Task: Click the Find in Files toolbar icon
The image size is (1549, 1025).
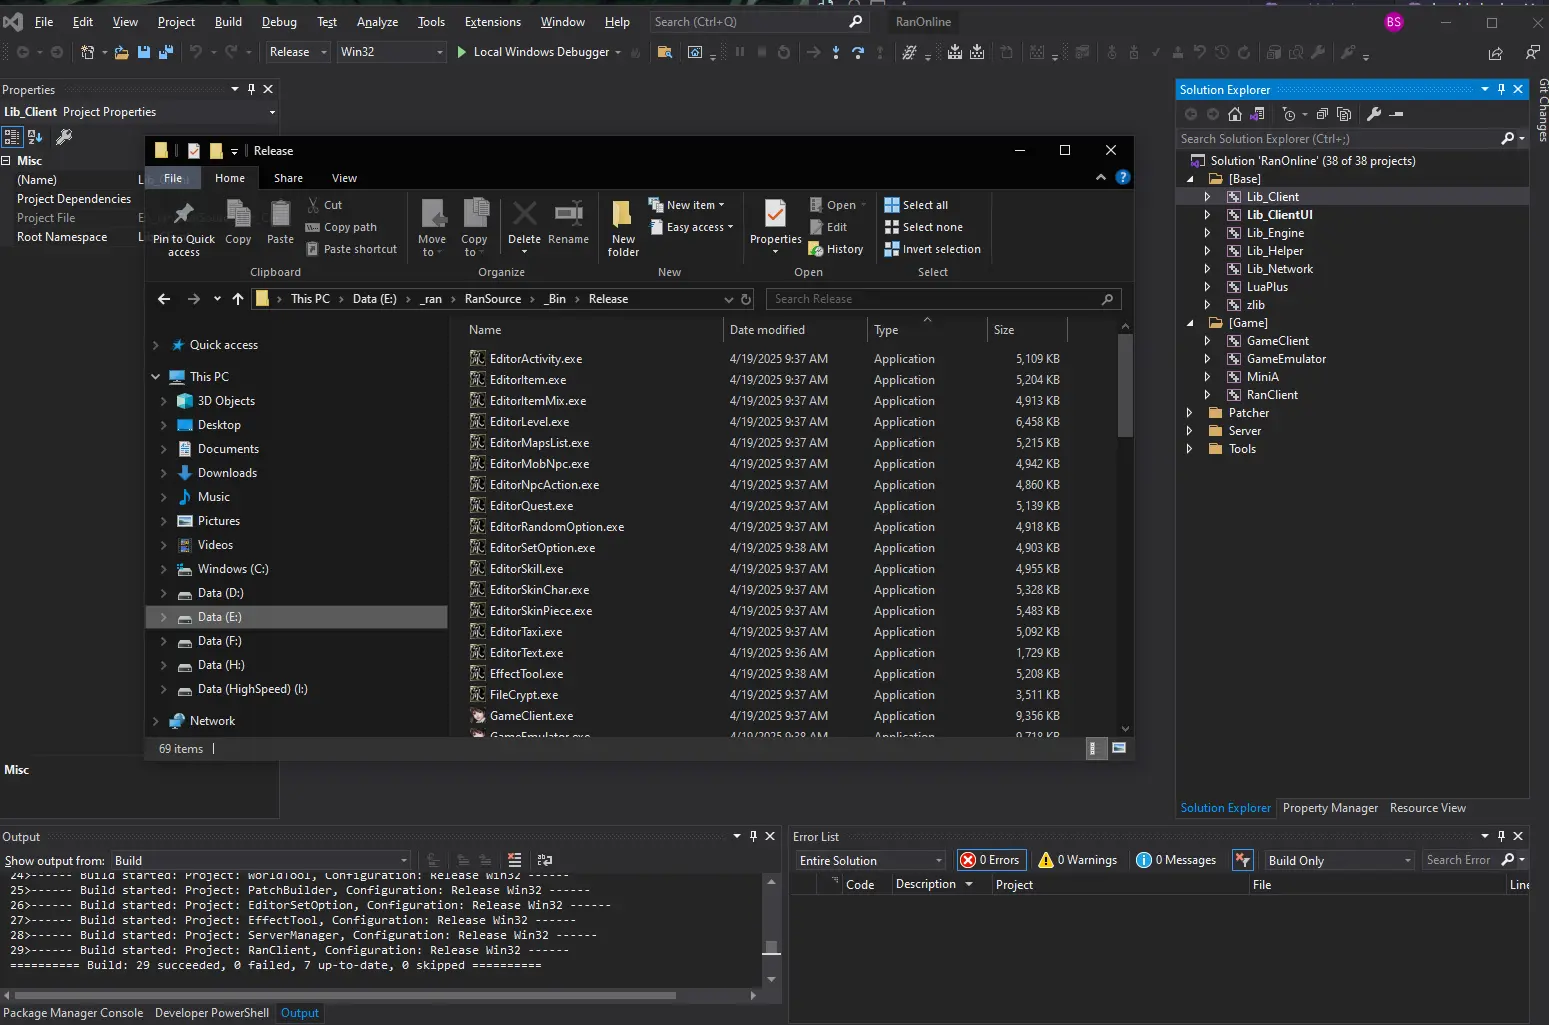Action: (x=664, y=52)
